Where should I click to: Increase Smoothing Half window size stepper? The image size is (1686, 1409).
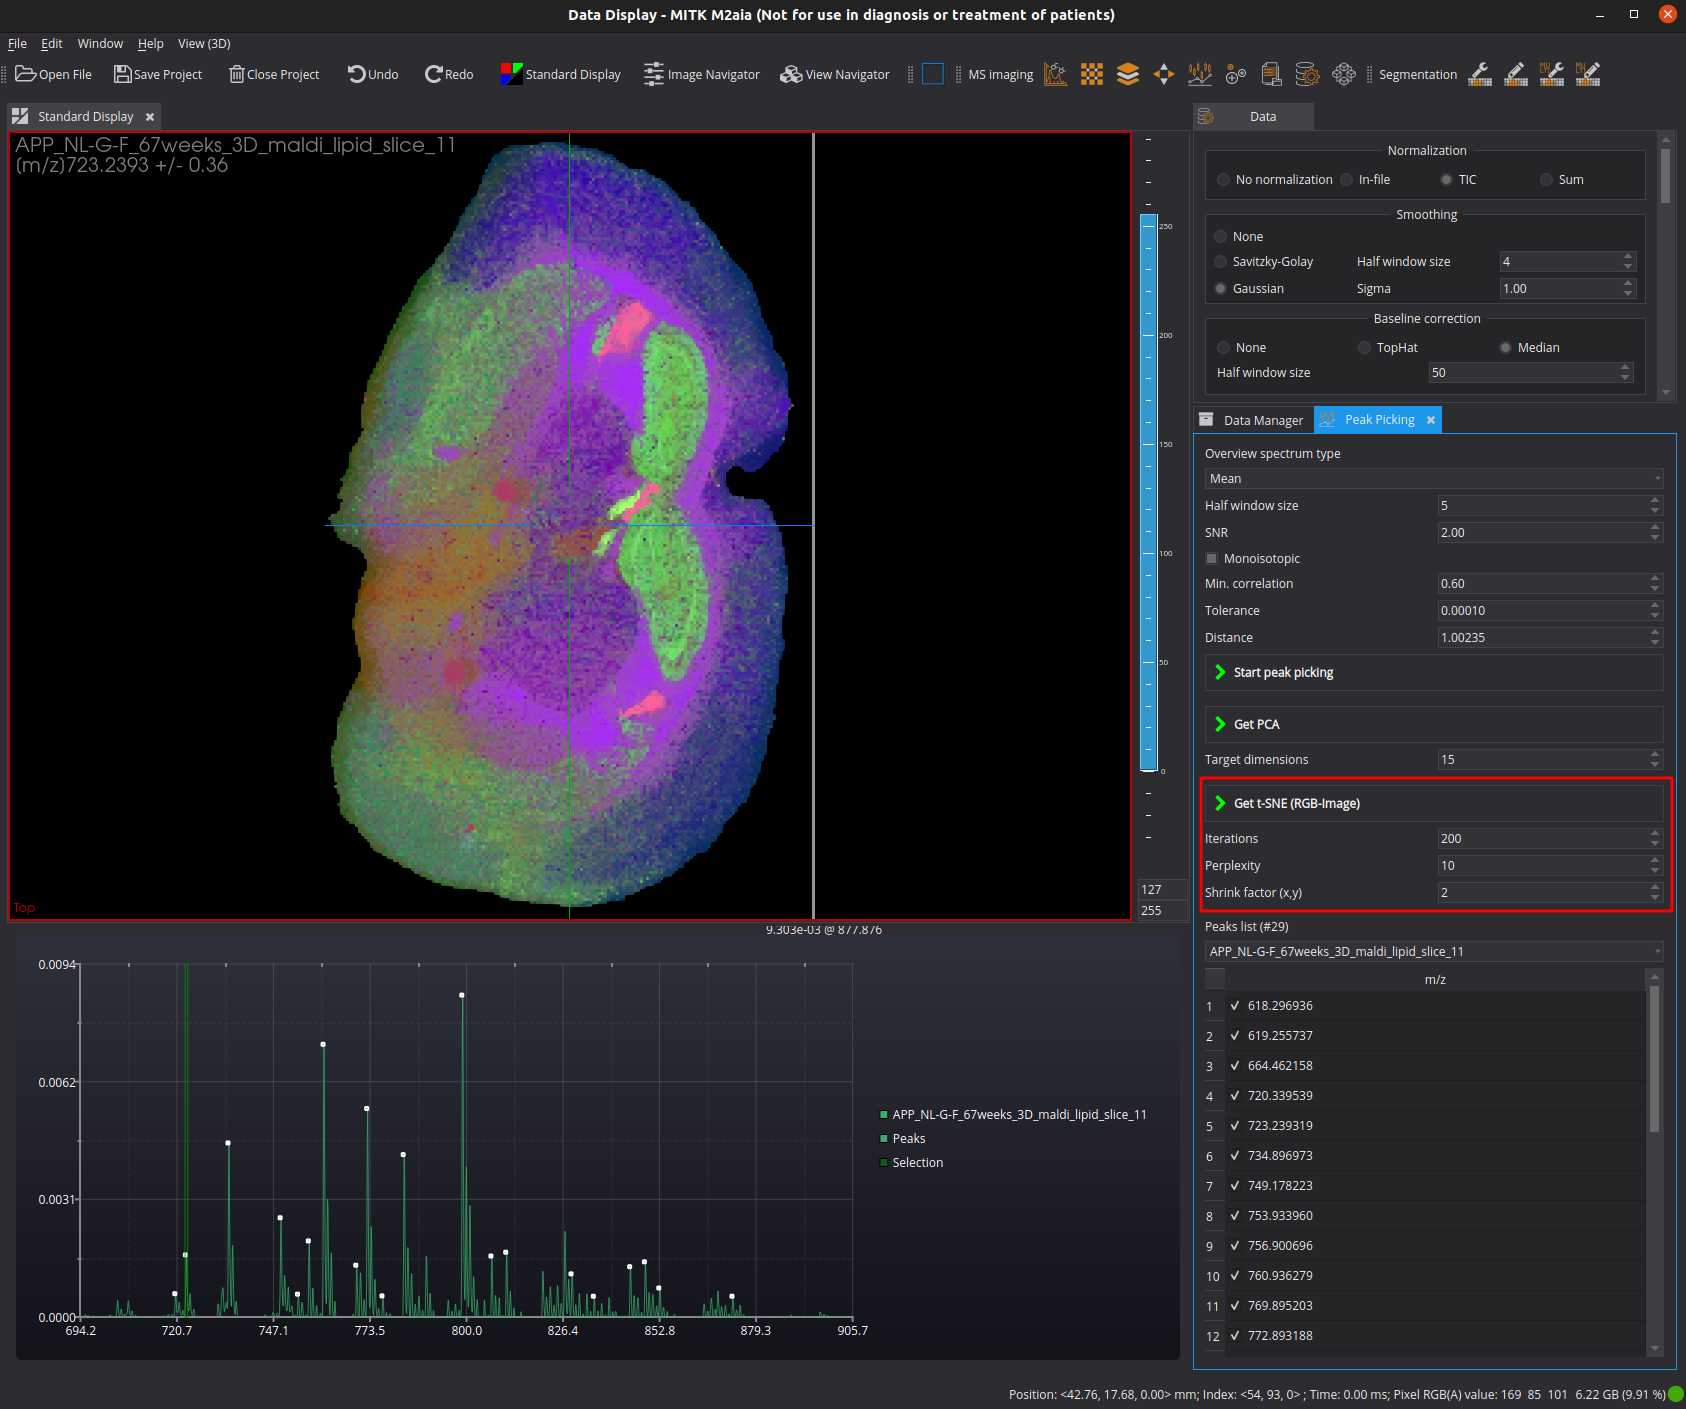1628,257
